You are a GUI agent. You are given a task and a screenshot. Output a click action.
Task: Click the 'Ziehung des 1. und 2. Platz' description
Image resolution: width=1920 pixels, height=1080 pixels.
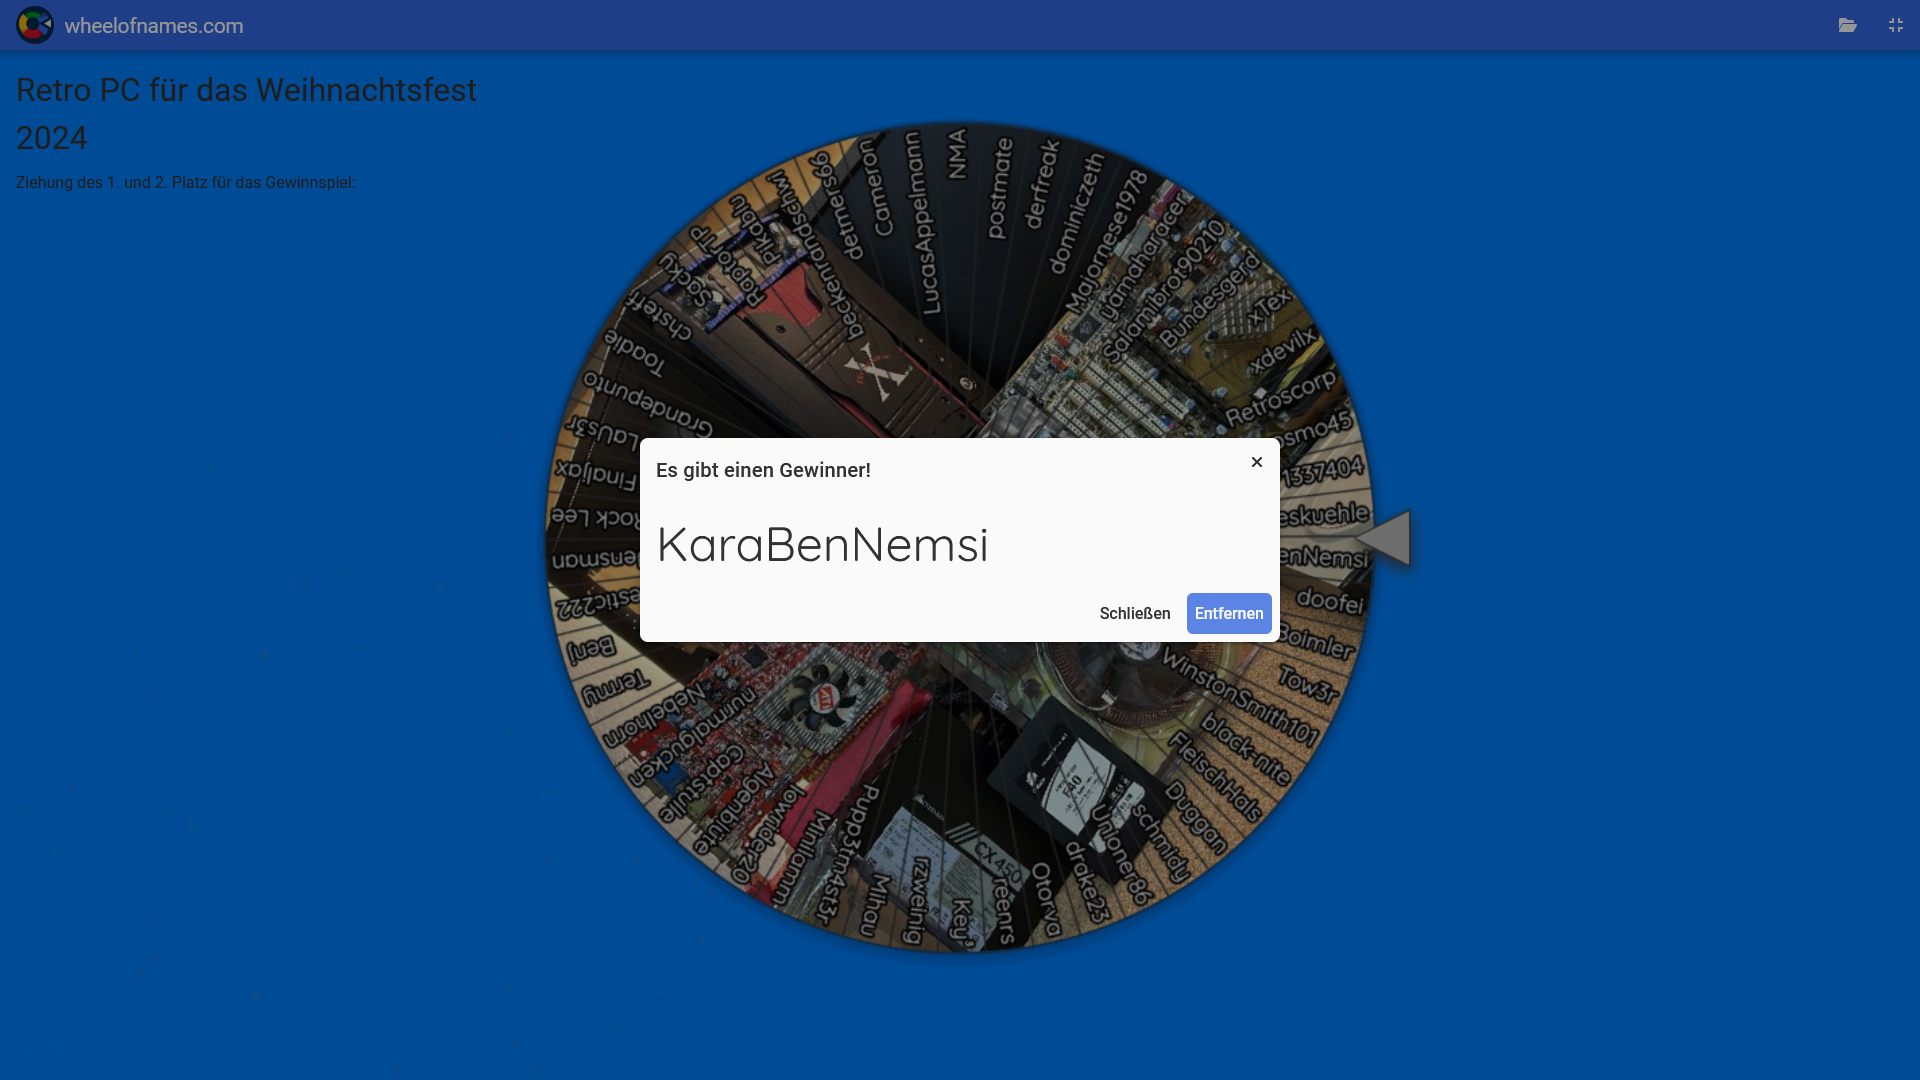coord(185,182)
